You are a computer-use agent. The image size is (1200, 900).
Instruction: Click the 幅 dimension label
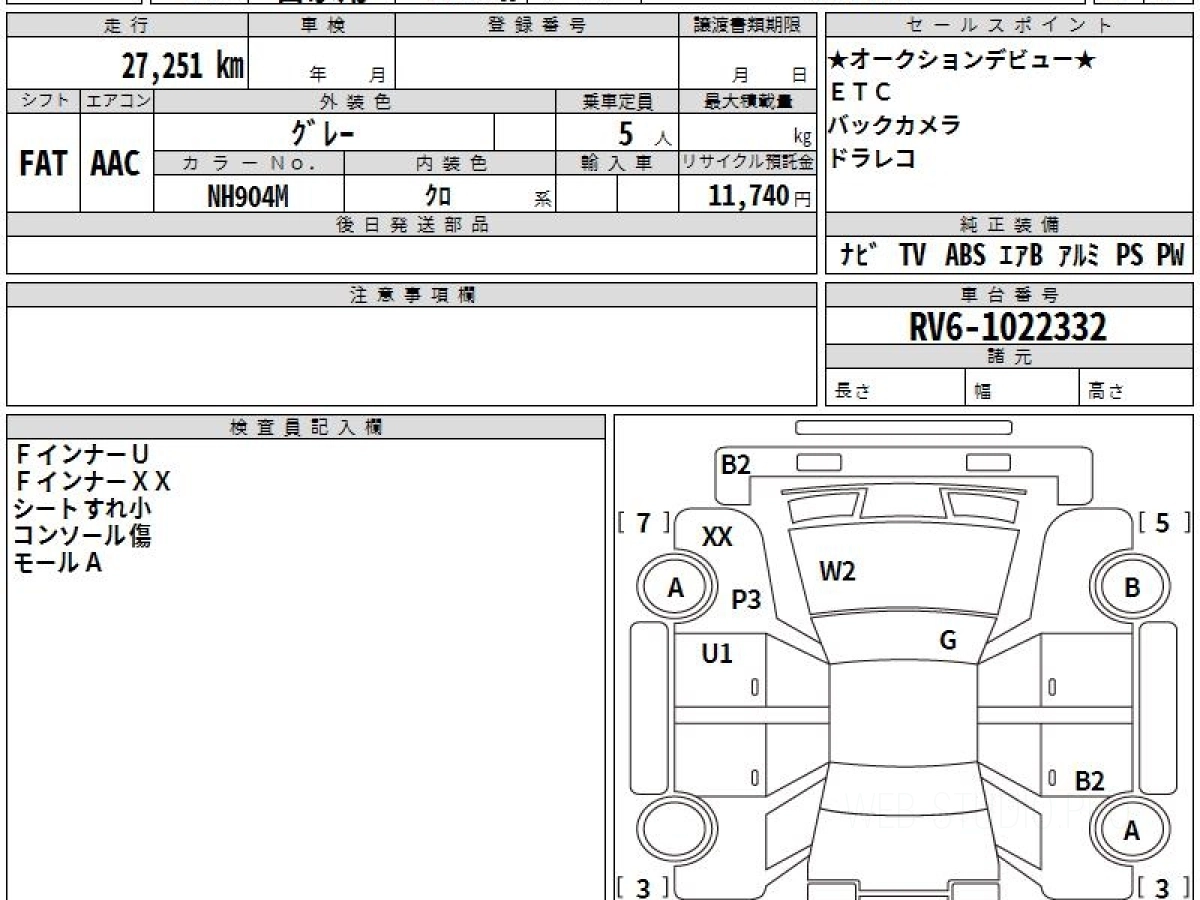(x=983, y=392)
